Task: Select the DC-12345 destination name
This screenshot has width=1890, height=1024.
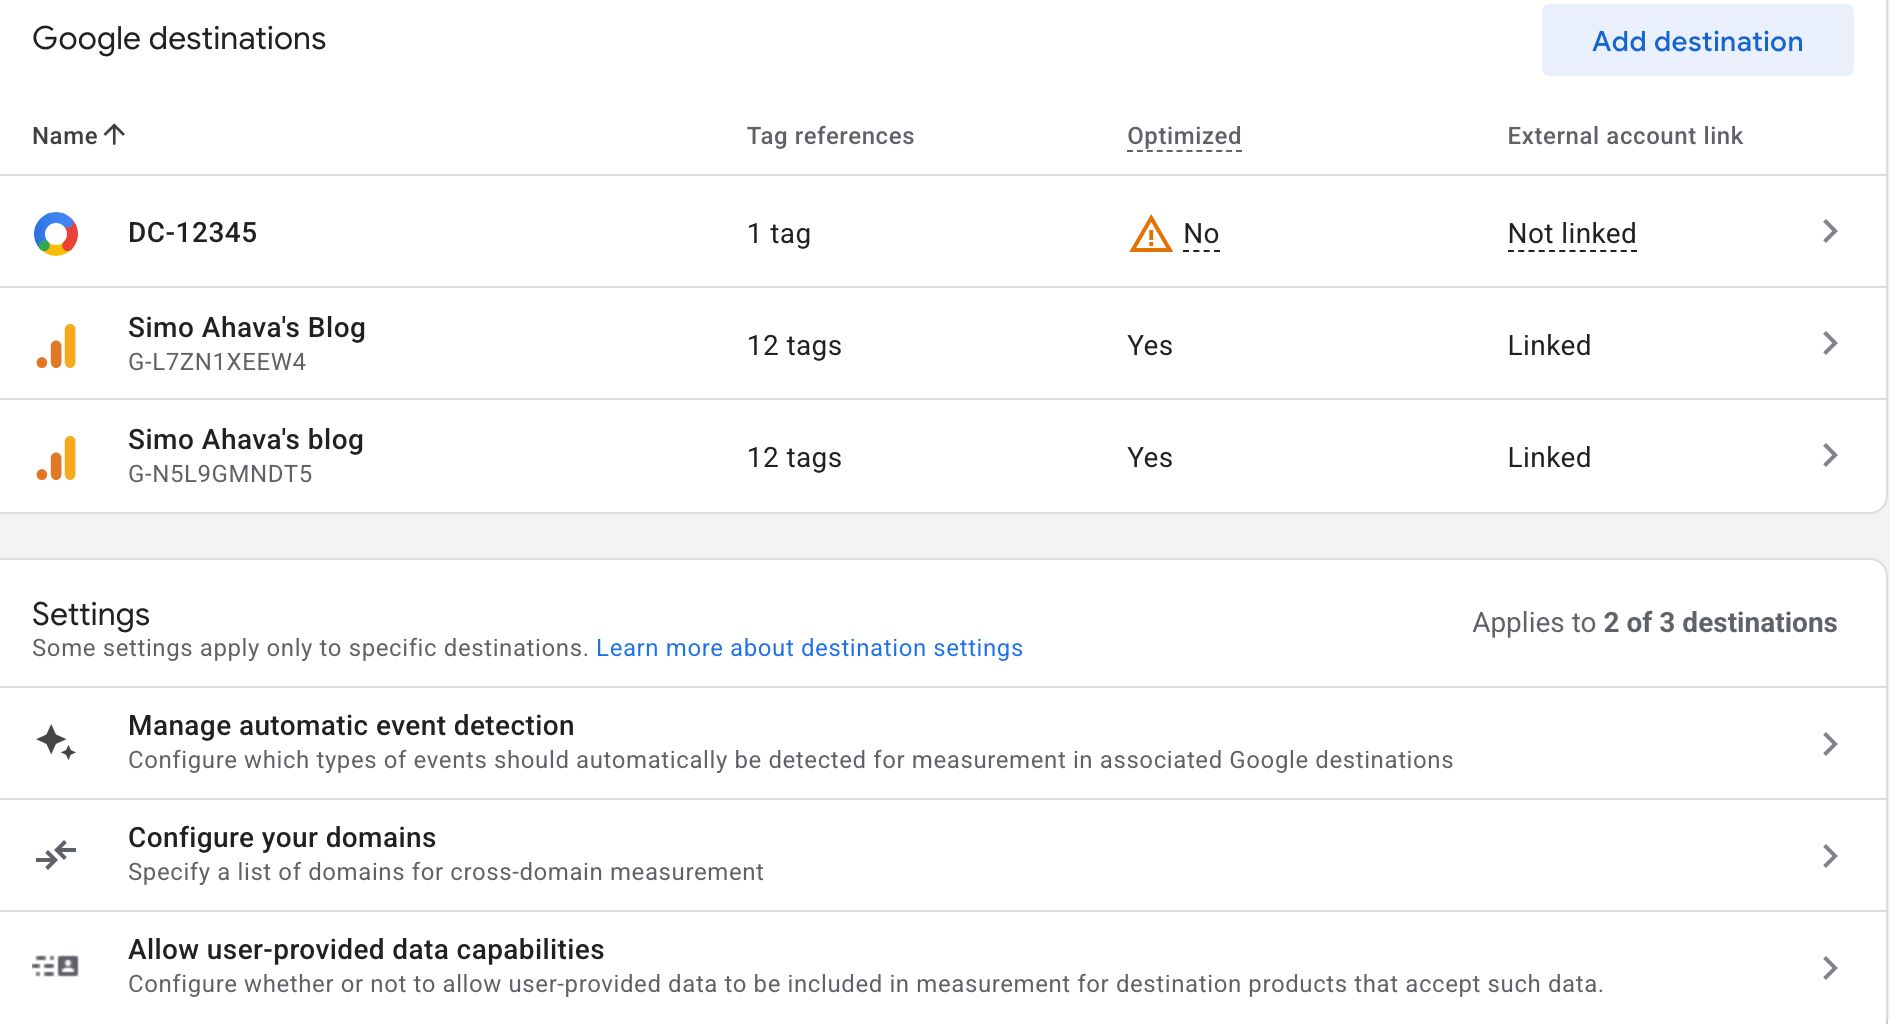Action: (192, 233)
